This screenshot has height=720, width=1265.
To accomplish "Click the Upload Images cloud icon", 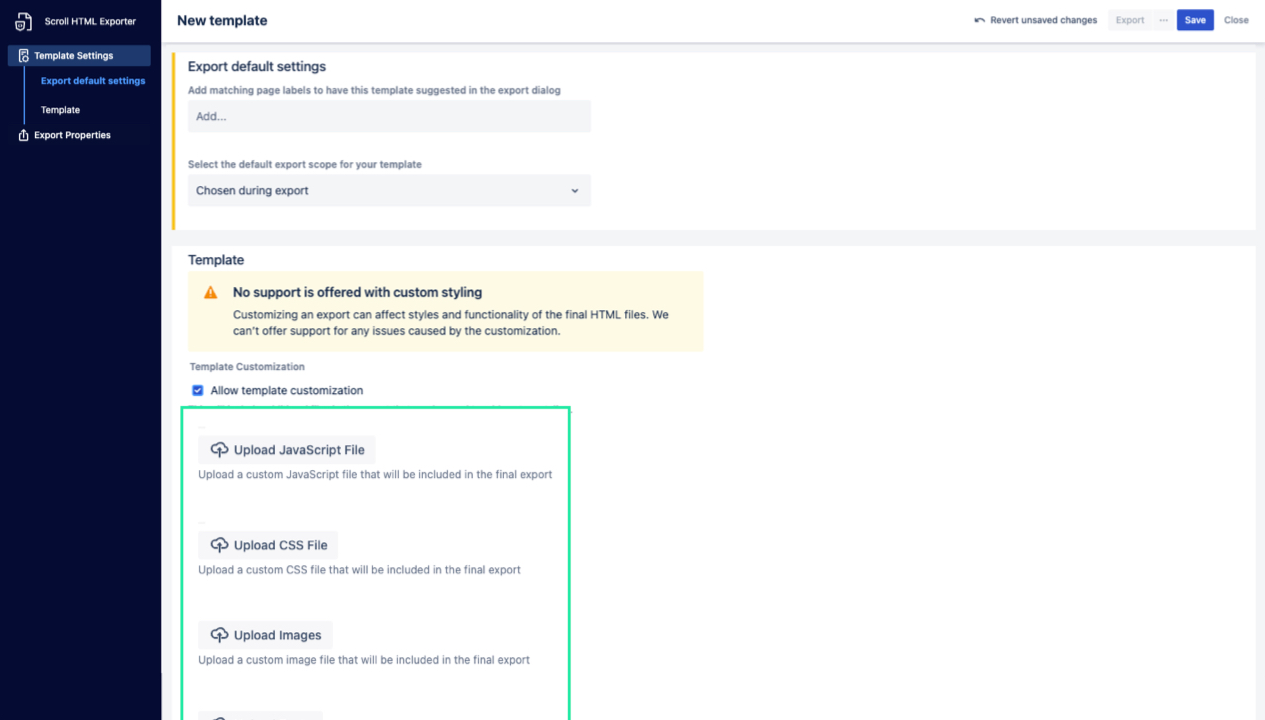I will (x=219, y=635).
